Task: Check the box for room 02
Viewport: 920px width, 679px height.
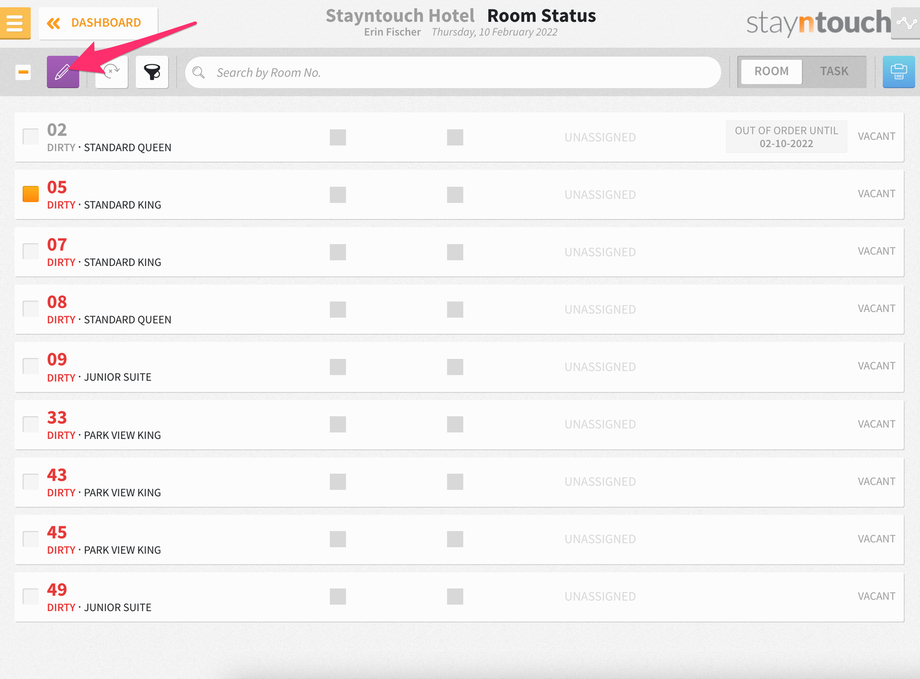Action: click(x=31, y=136)
